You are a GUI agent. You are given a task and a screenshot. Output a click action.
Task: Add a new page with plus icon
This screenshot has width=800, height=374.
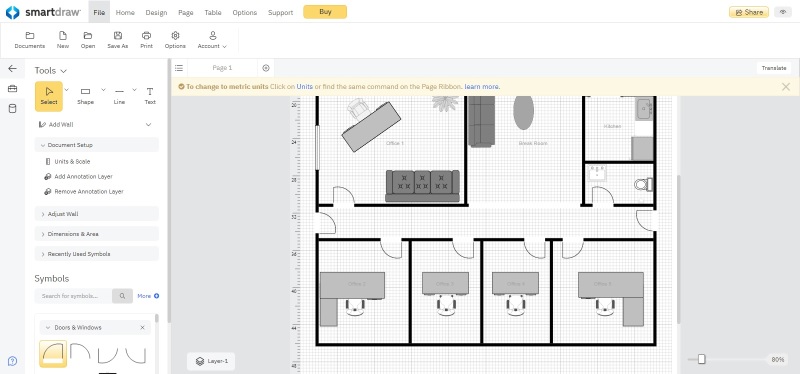(x=266, y=68)
